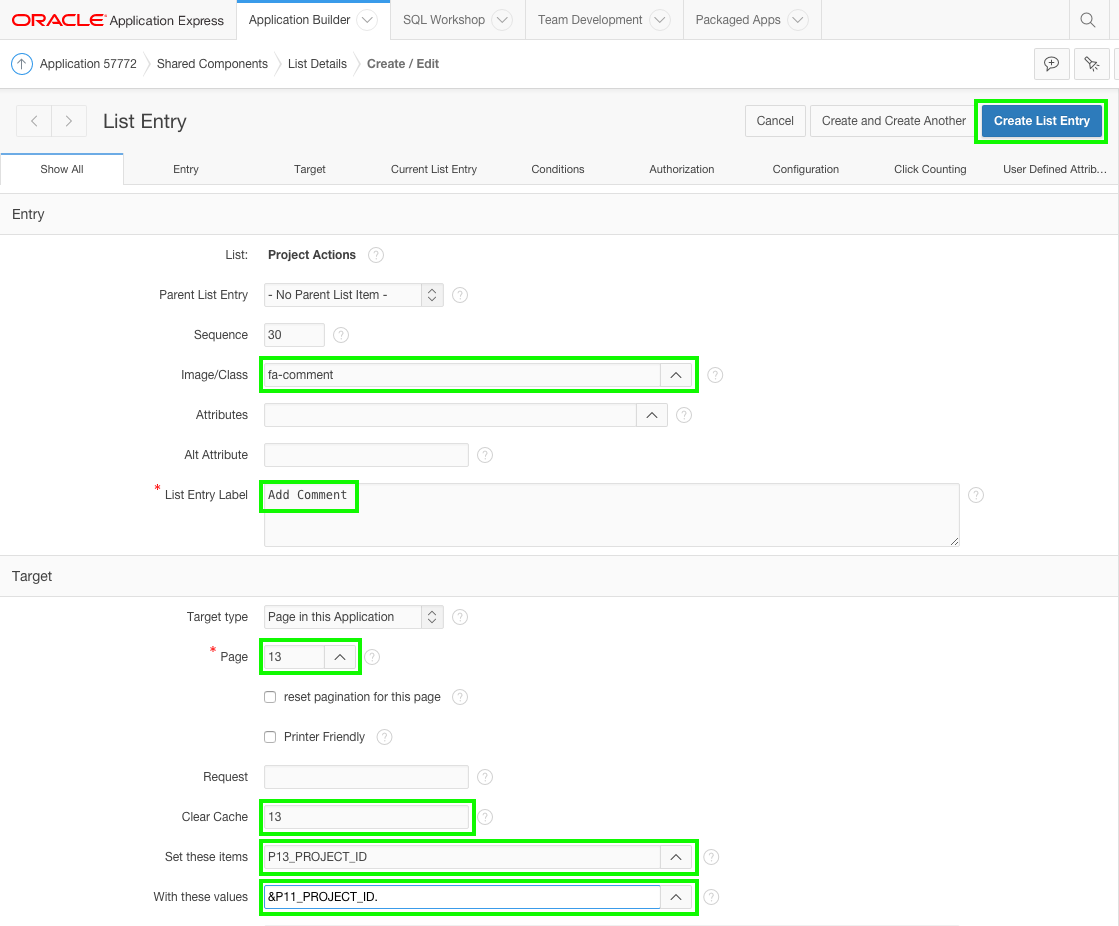Check the Printer Friendly checkbox
1119x926 pixels.
[x=269, y=737]
